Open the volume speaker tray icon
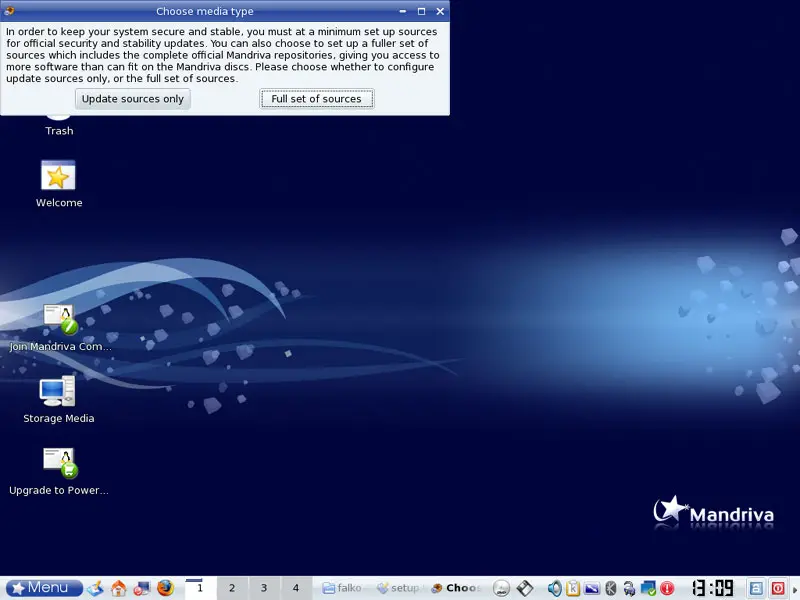The image size is (800, 600). [x=554, y=588]
